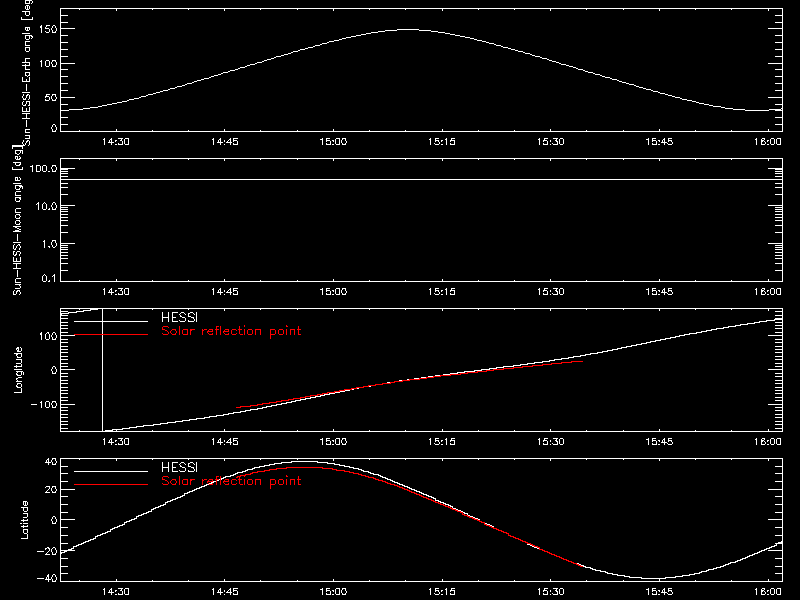
Task: Click the "Sun-HESSI-Moon angle [deg]" axis title
Action: click(17, 220)
